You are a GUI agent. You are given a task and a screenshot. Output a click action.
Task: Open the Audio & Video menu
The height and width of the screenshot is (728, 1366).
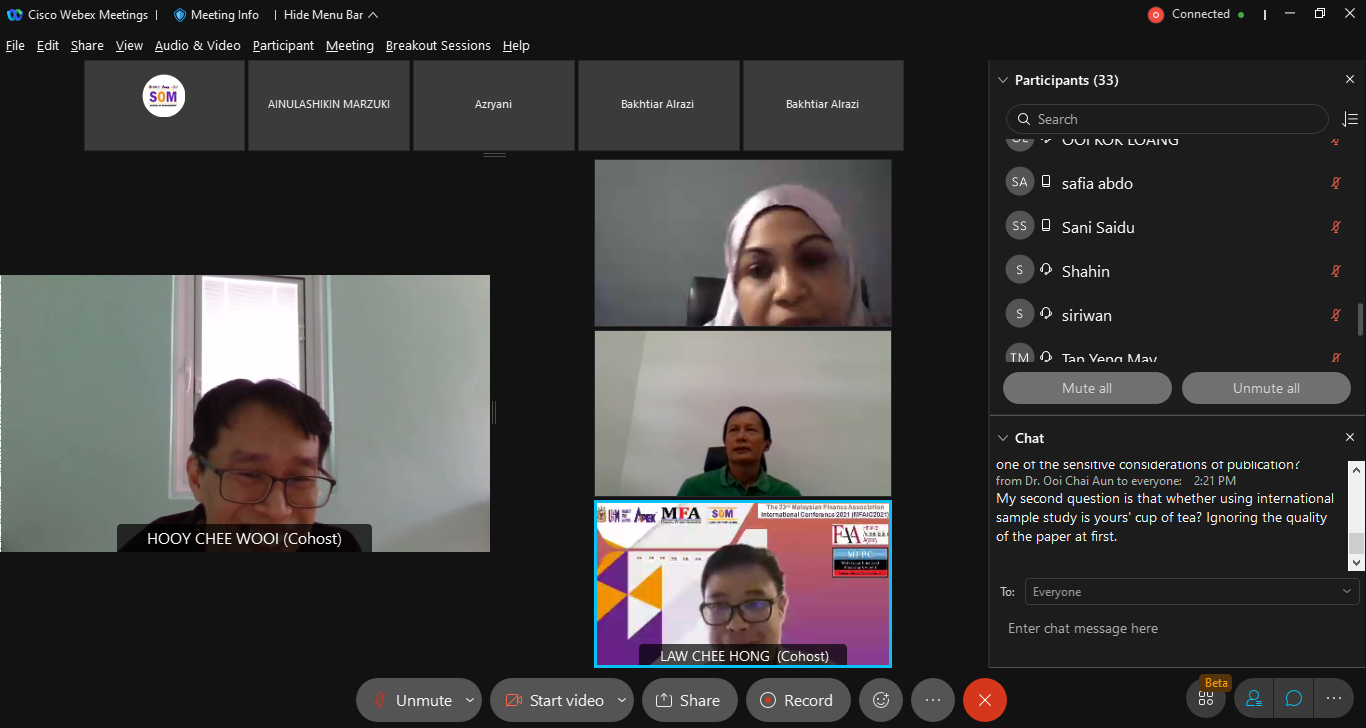pyautogui.click(x=197, y=46)
